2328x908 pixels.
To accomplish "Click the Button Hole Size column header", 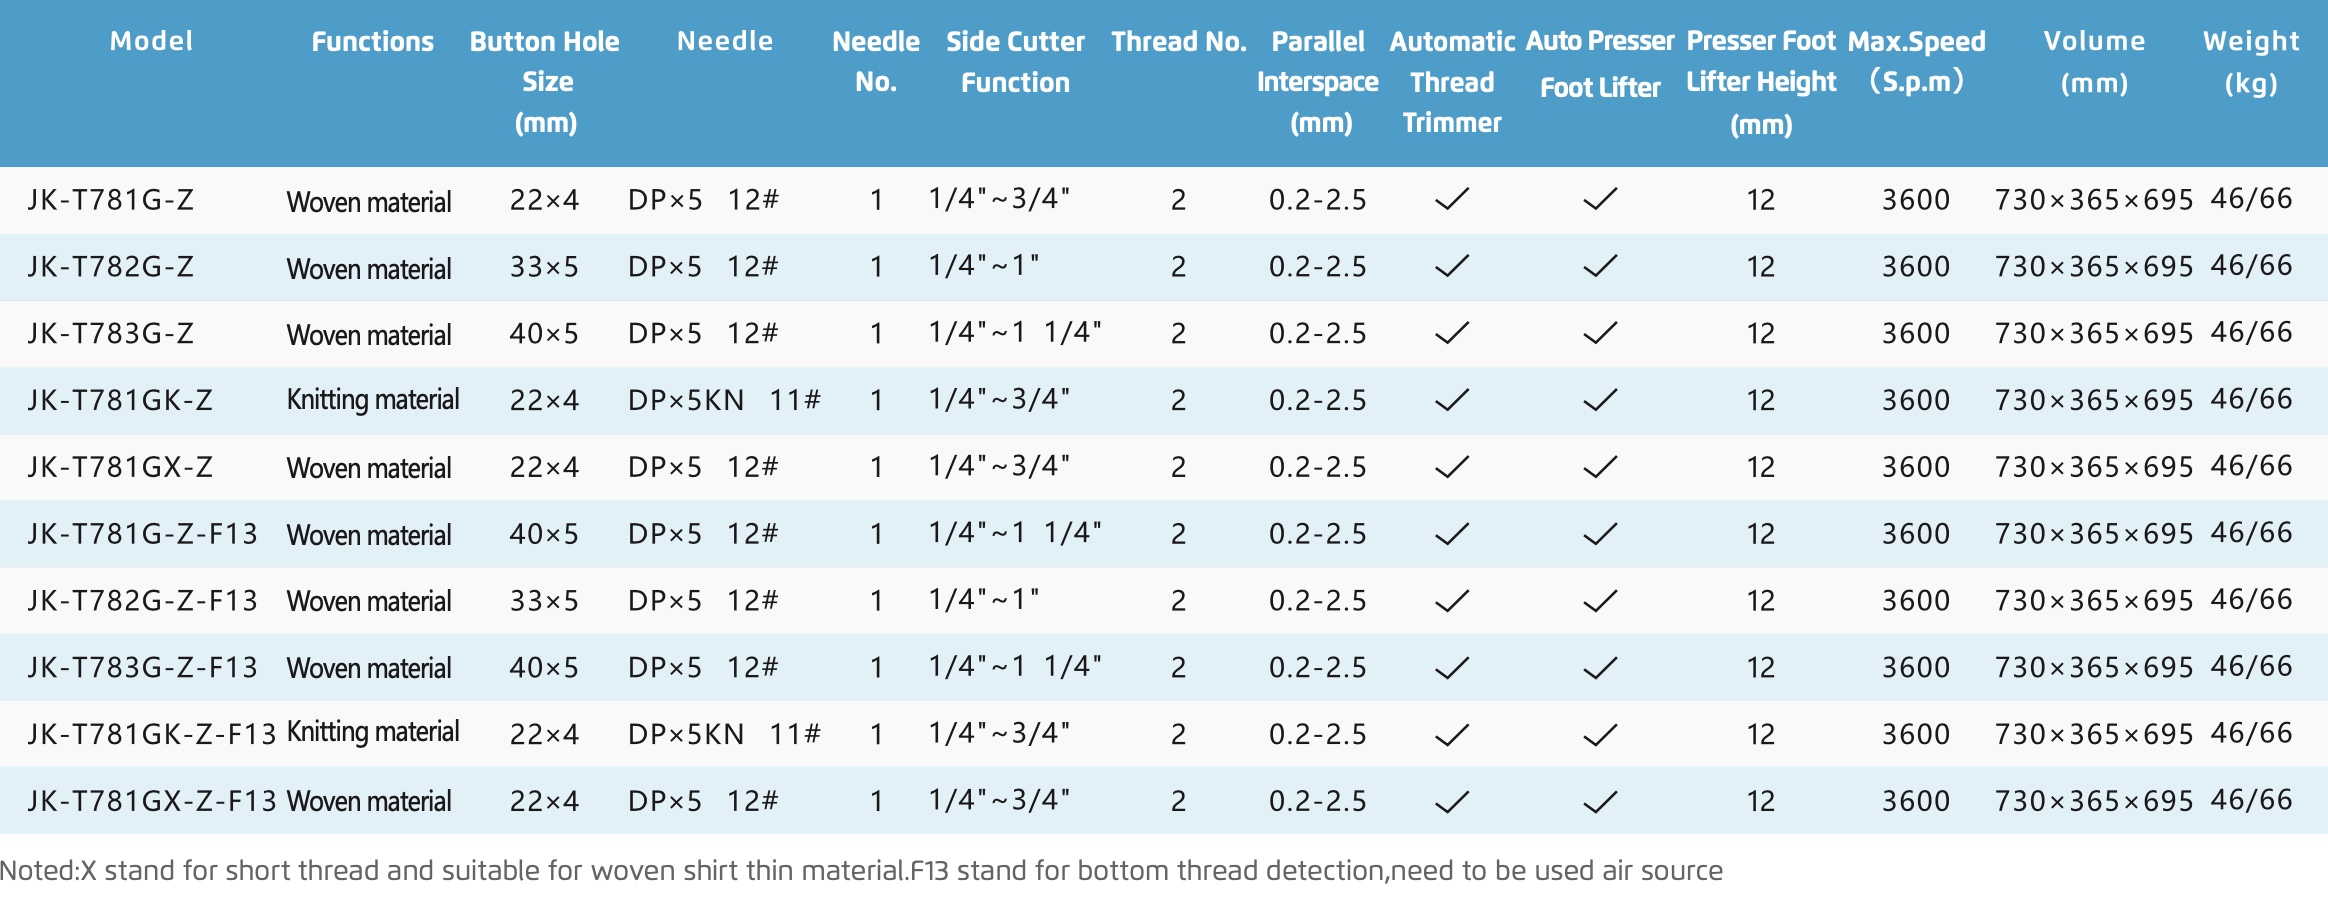I will point(545,82).
